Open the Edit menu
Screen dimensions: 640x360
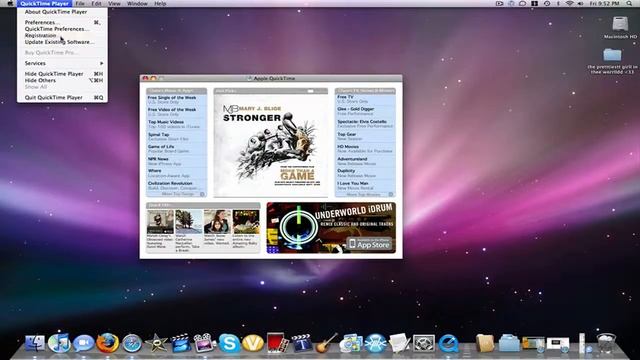coord(96,4)
